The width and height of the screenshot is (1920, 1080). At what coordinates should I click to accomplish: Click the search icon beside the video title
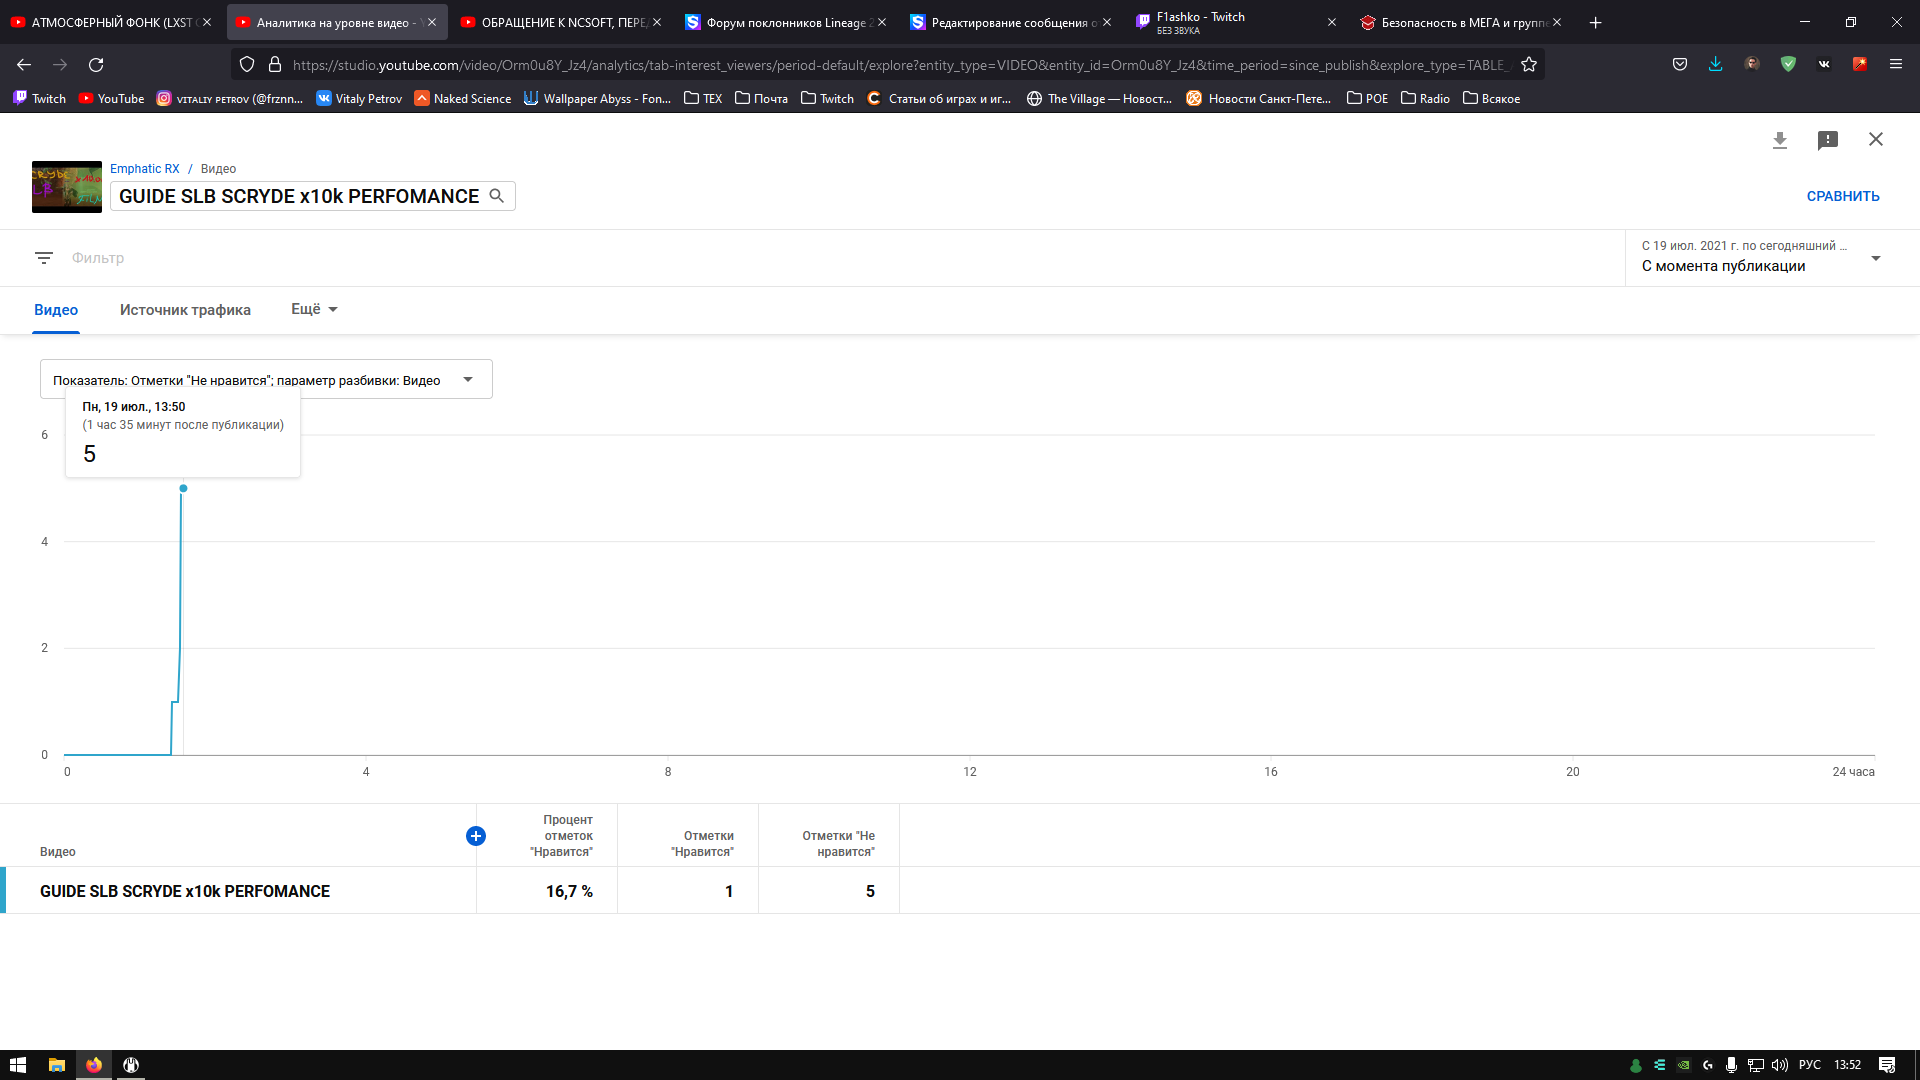pos(496,196)
